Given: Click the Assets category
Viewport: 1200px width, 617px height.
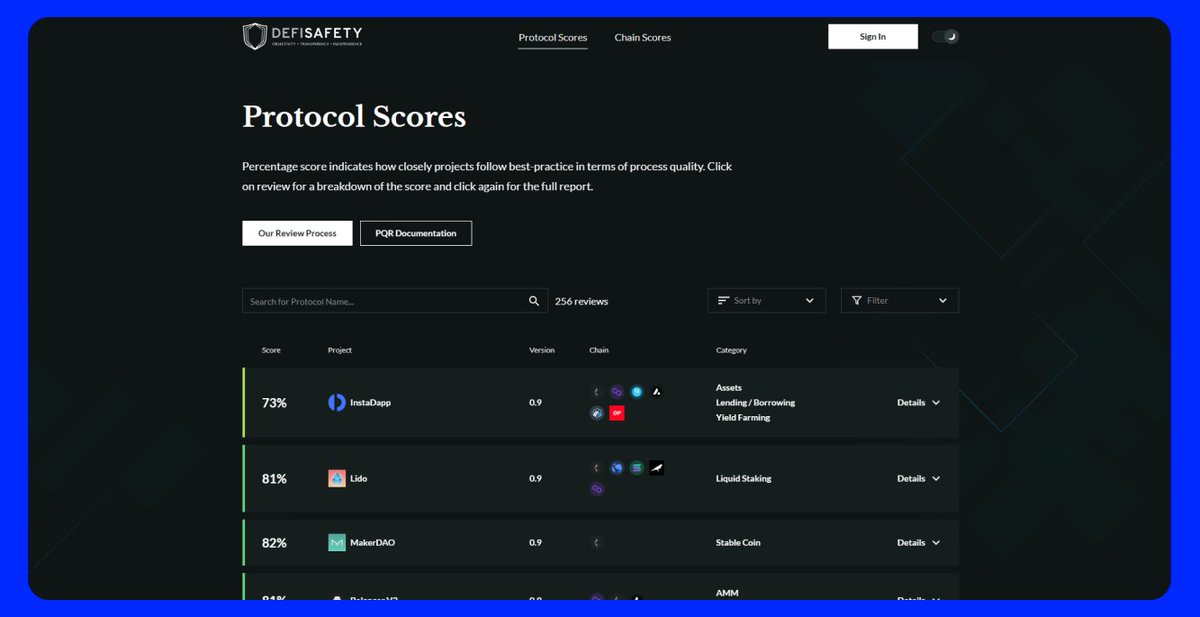Looking at the screenshot, I should tap(729, 388).
